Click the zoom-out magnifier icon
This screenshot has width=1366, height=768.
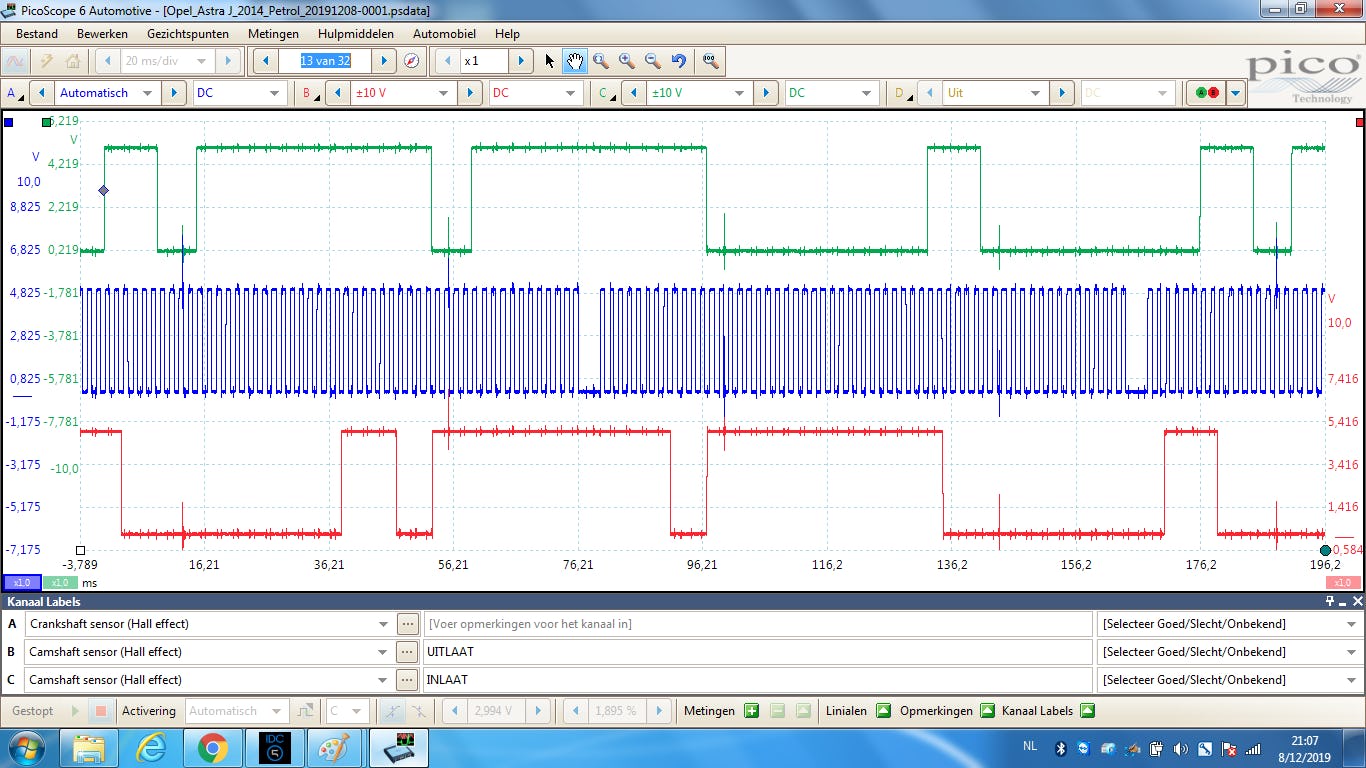(x=653, y=61)
